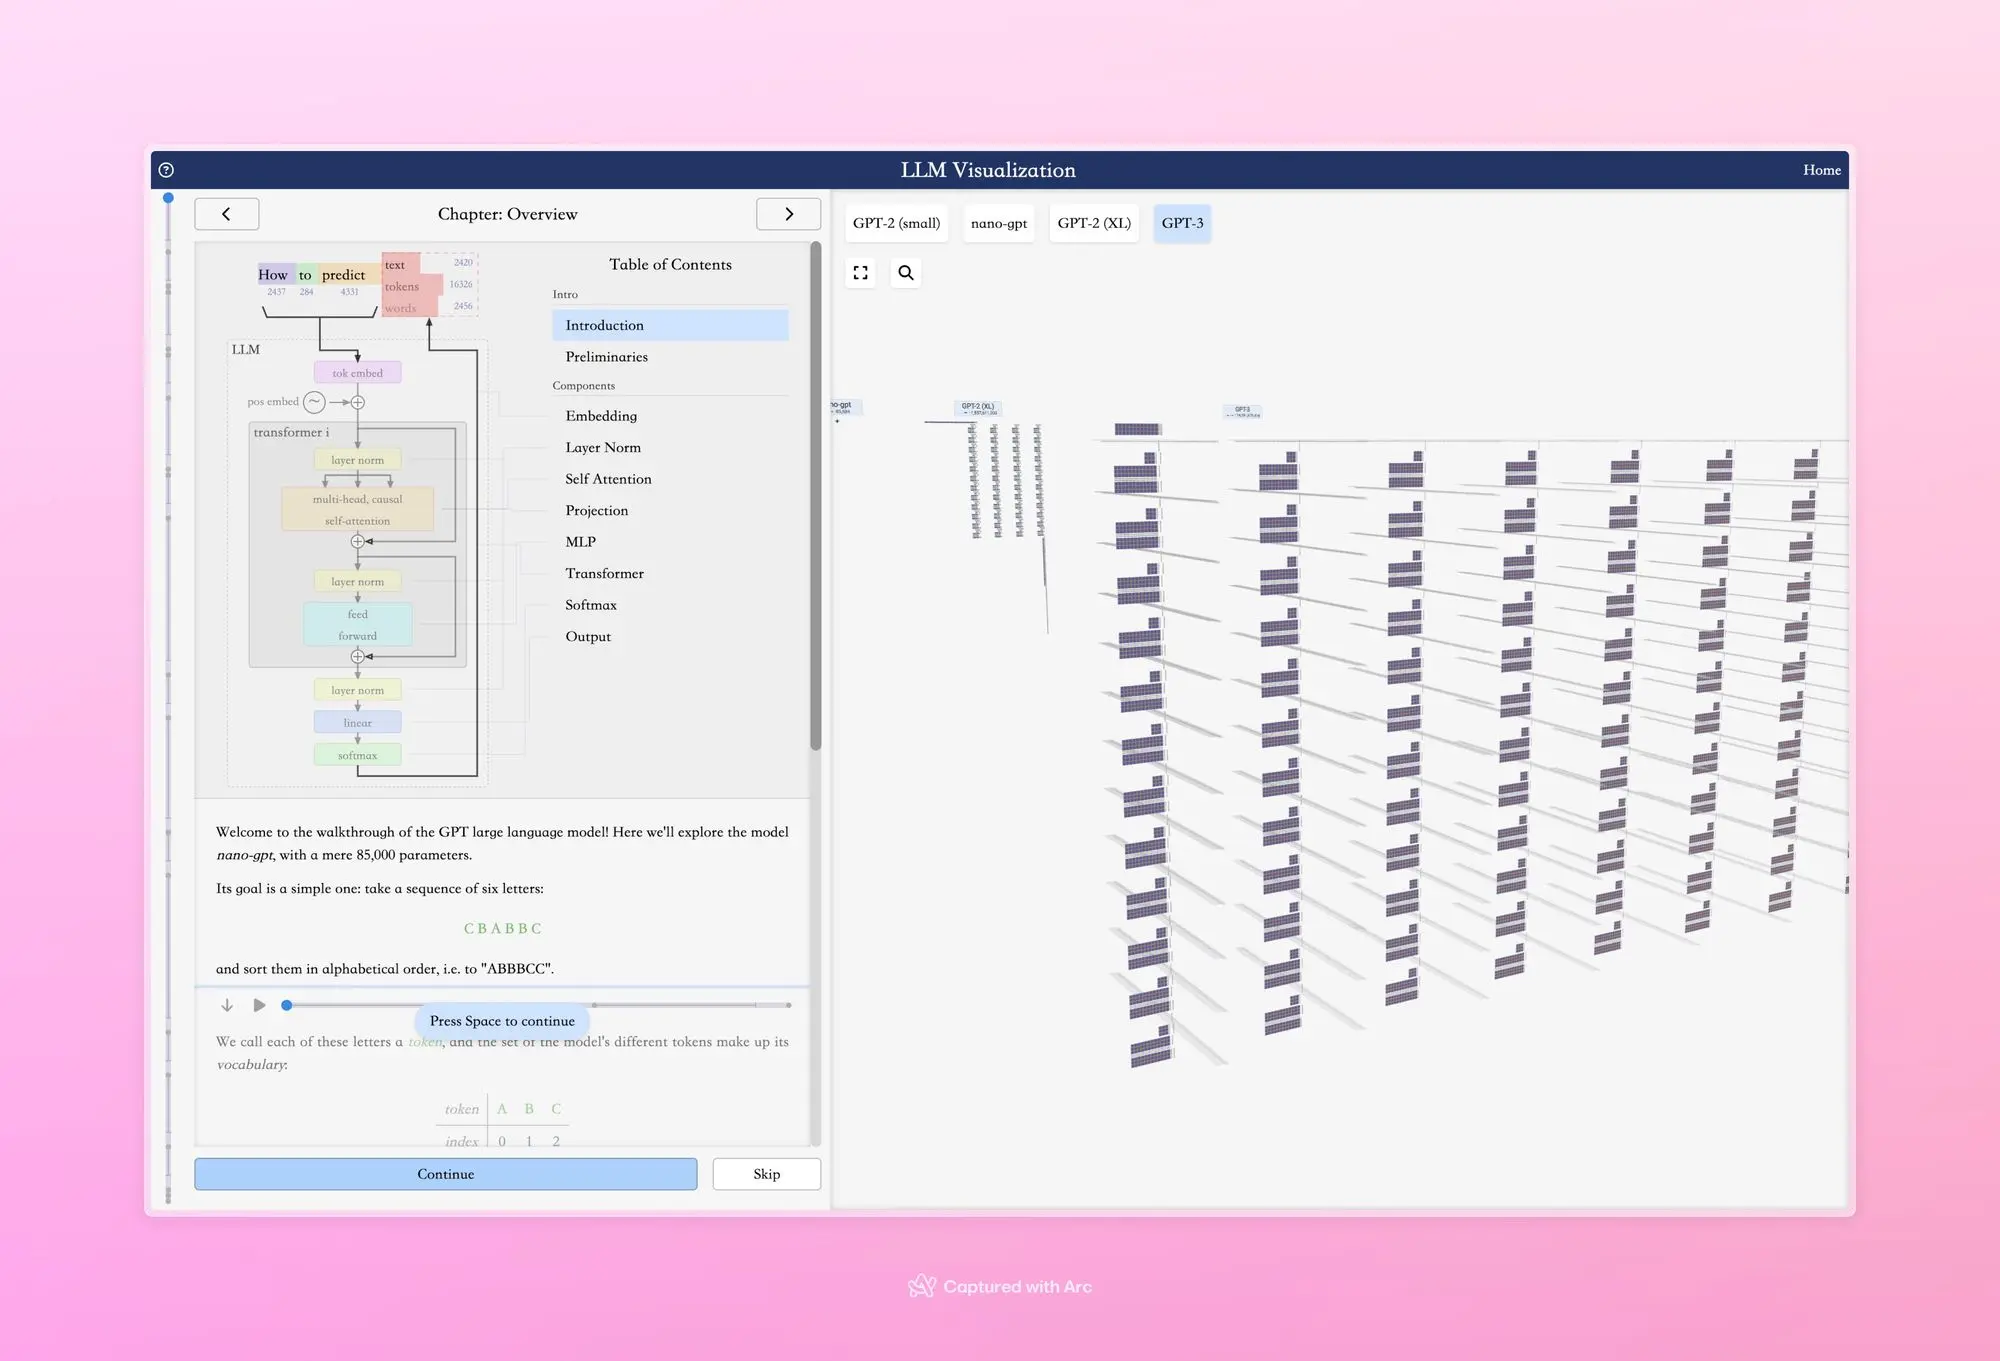The height and width of the screenshot is (1361, 2000).
Task: Select the GPT-2 (XL) model
Action: pyautogui.click(x=1094, y=223)
